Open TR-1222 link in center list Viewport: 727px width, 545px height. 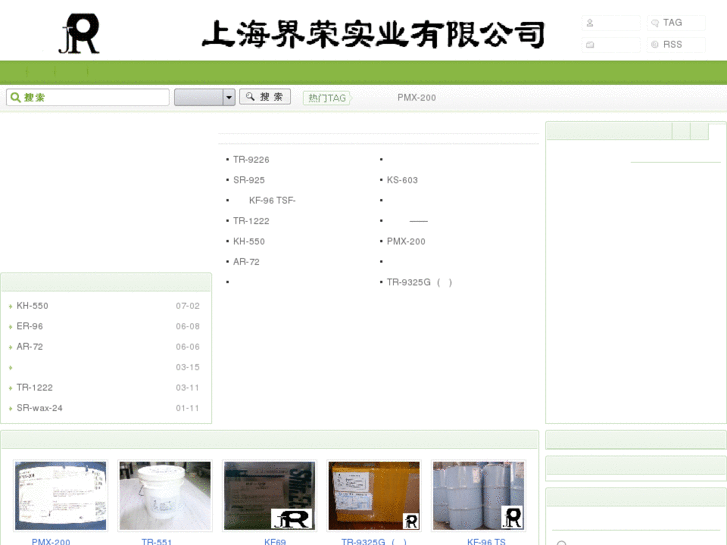click(x=251, y=221)
